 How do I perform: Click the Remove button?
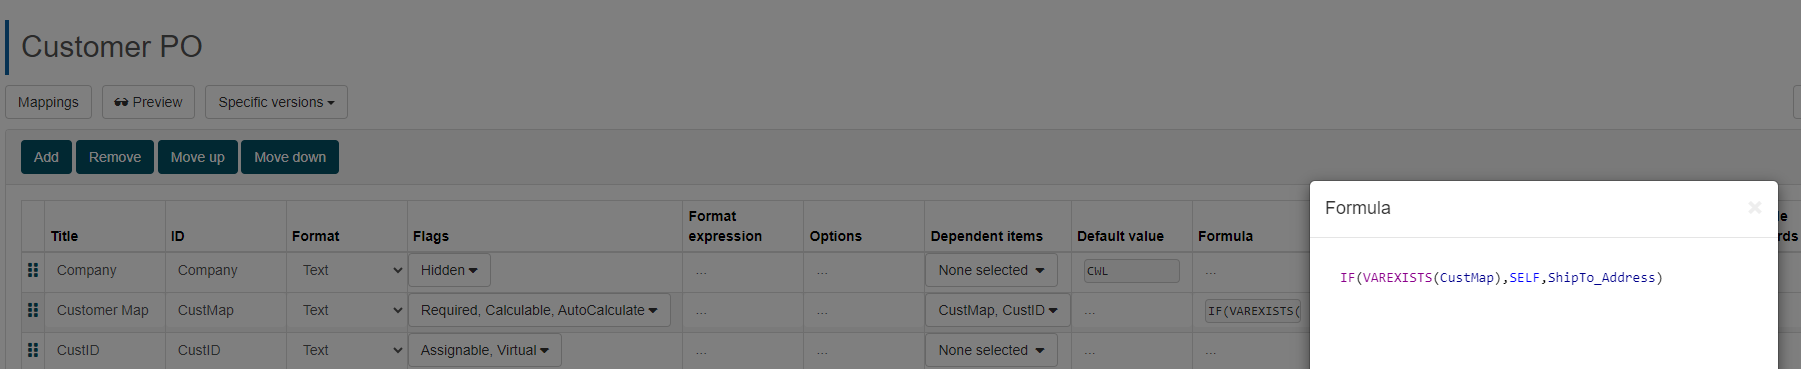point(115,157)
